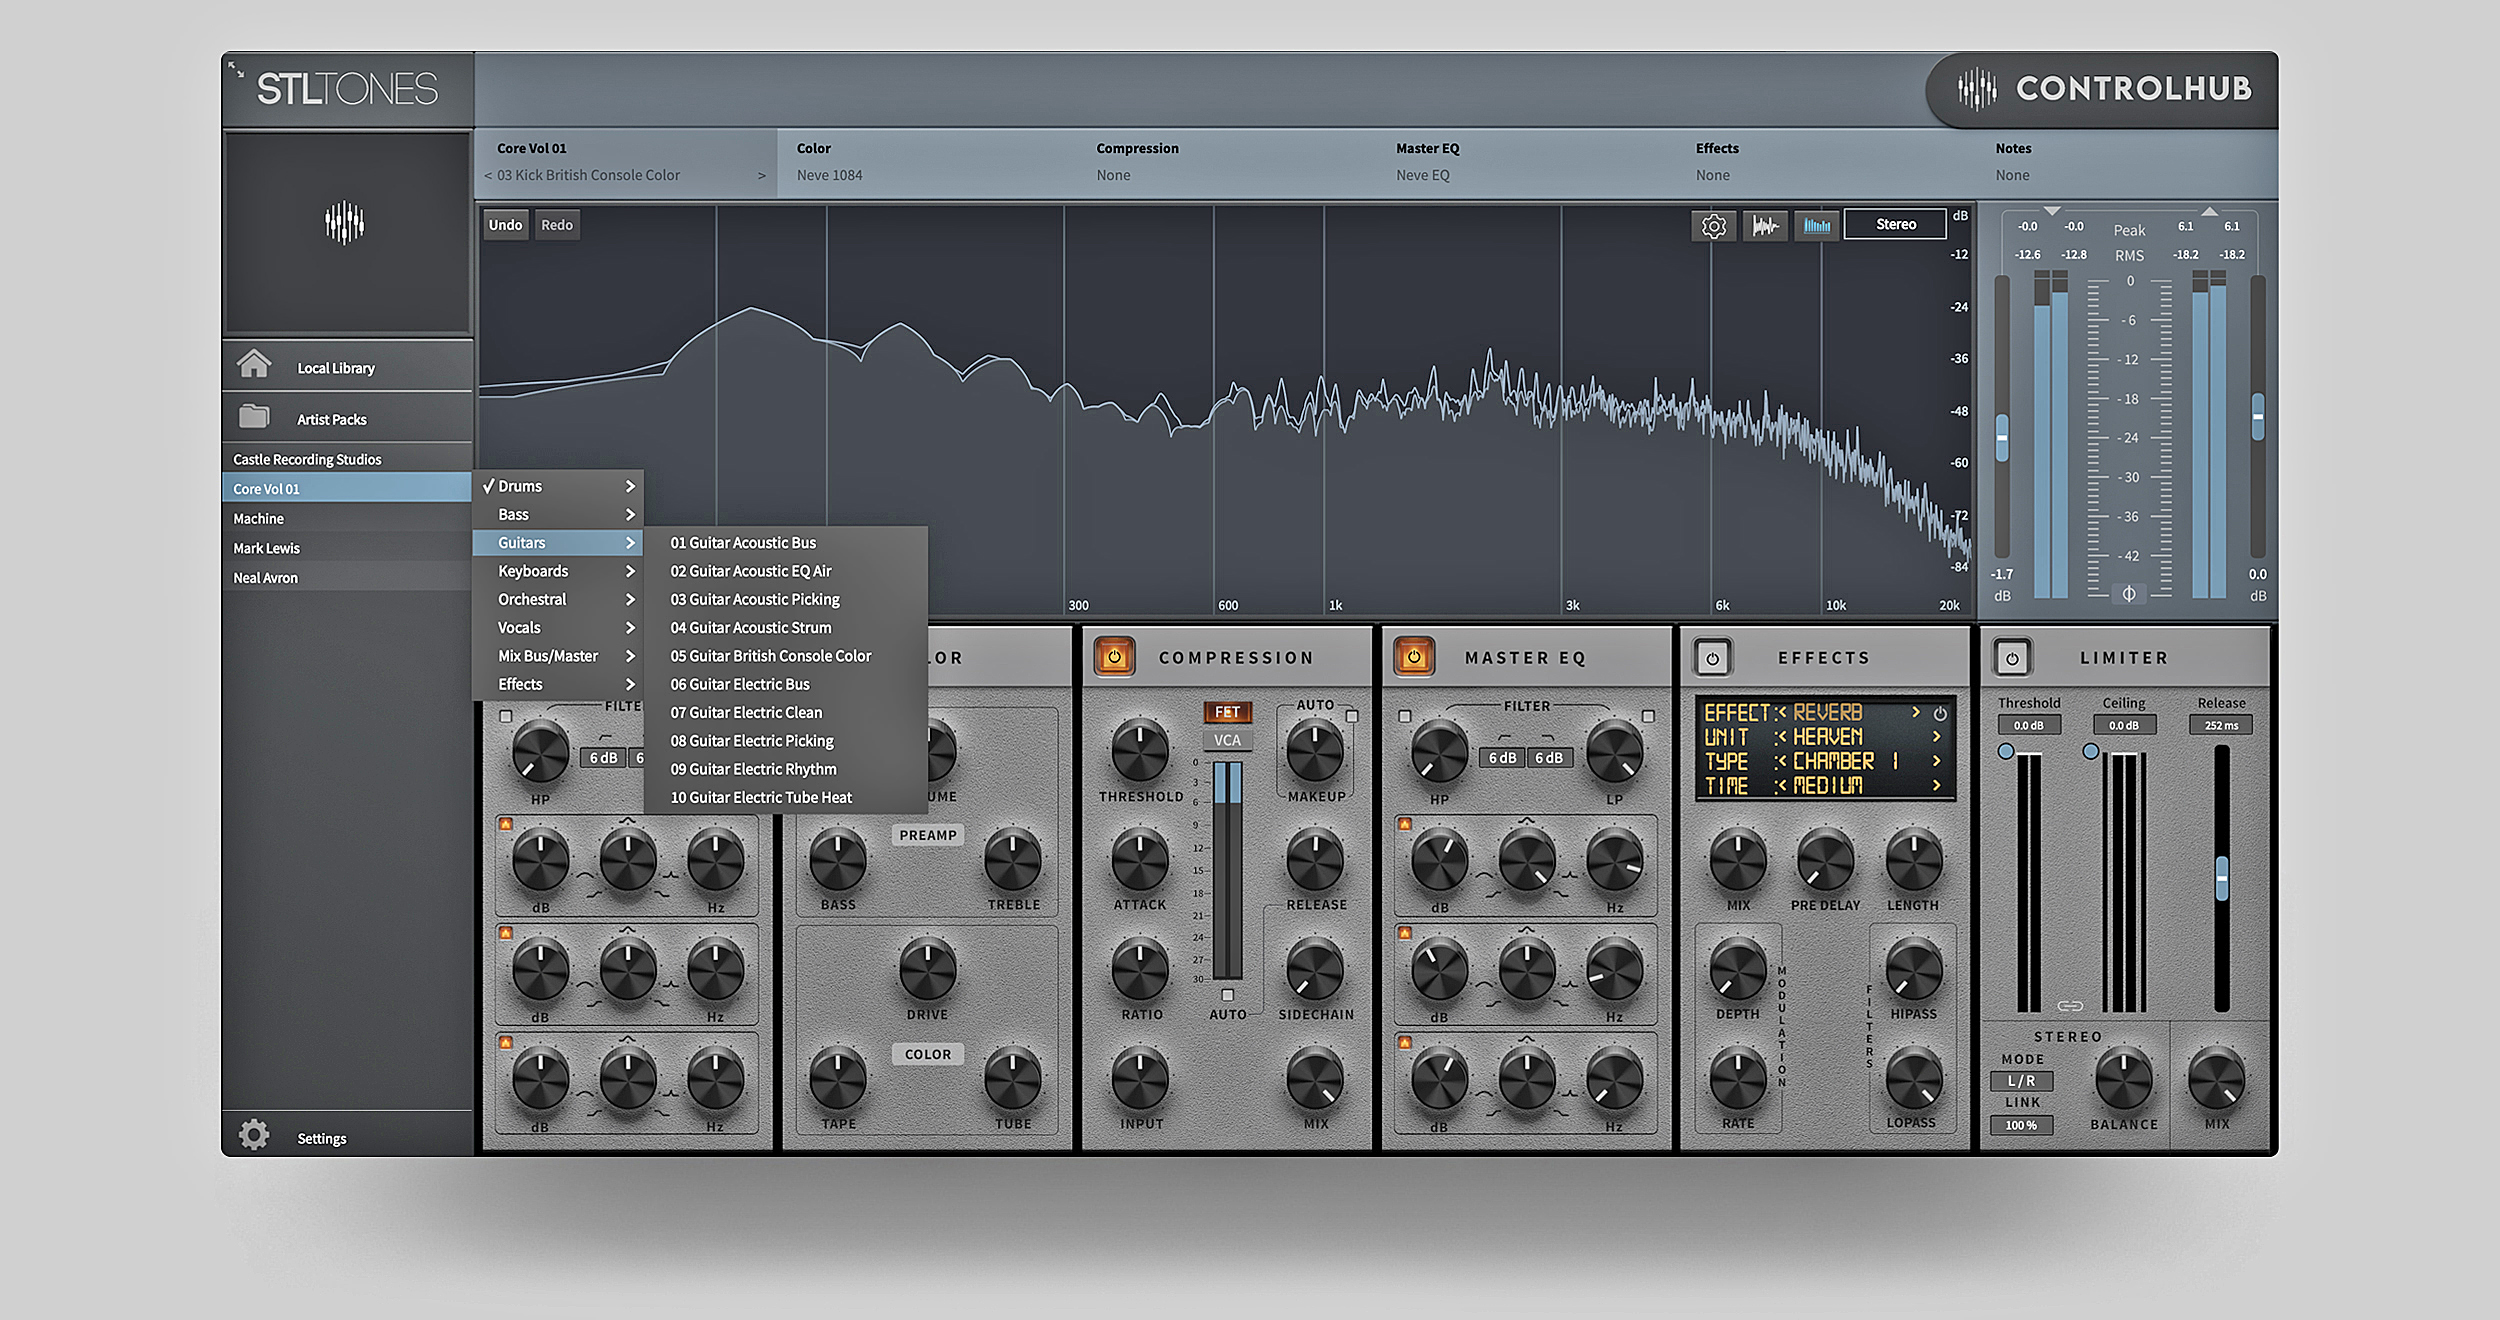Click the output gain slider handle

2258,416
